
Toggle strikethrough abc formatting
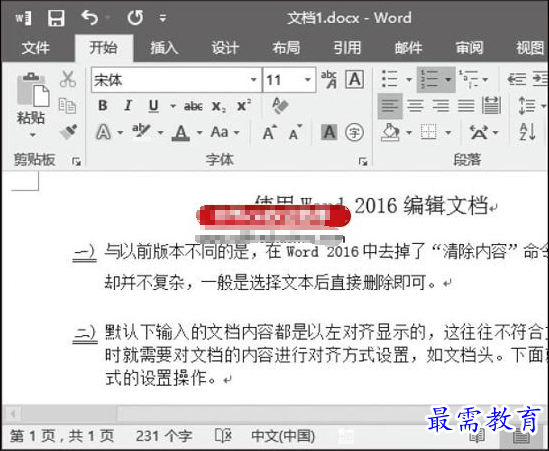[x=193, y=106]
